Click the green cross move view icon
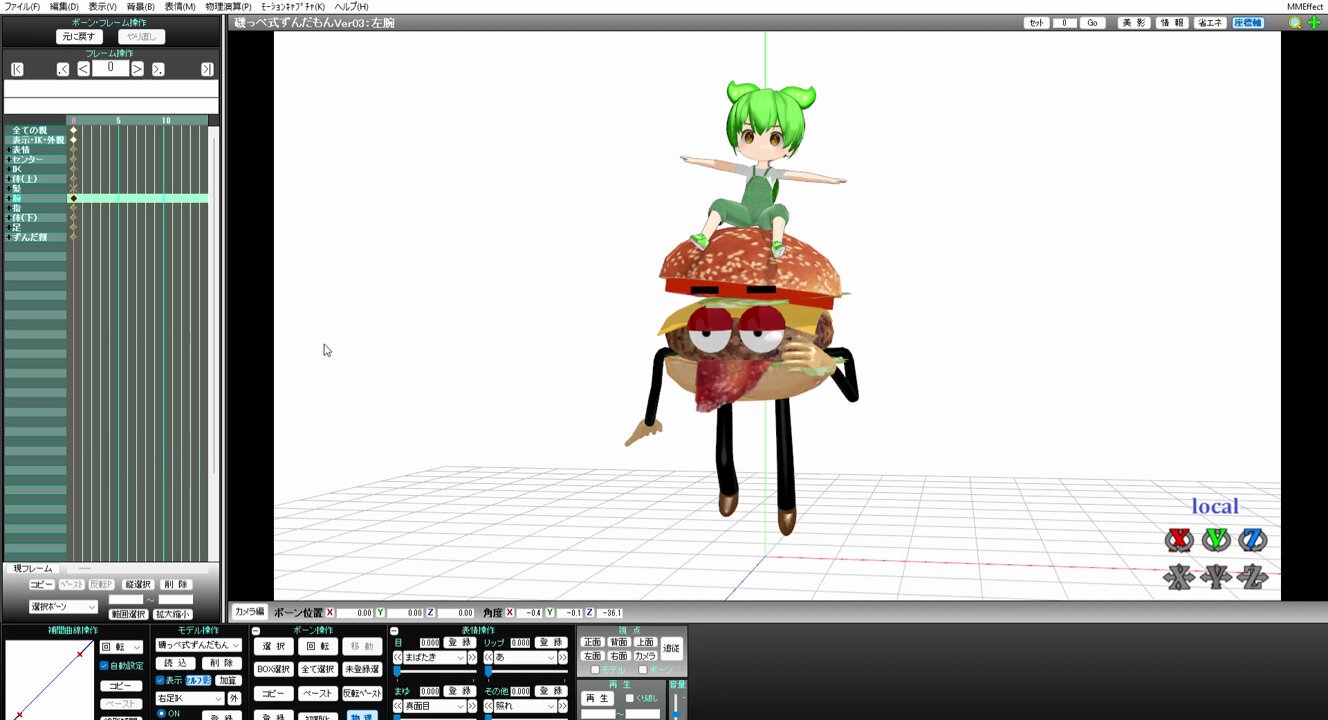Viewport: 1328px width, 720px height. pos(1313,22)
